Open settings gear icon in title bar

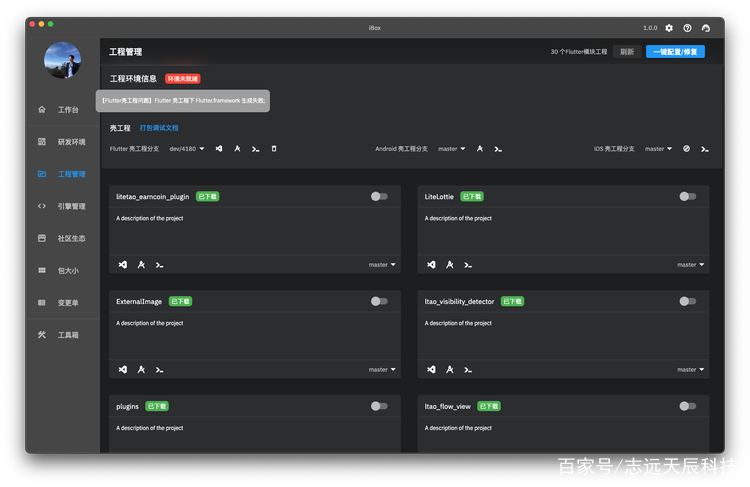click(x=669, y=28)
